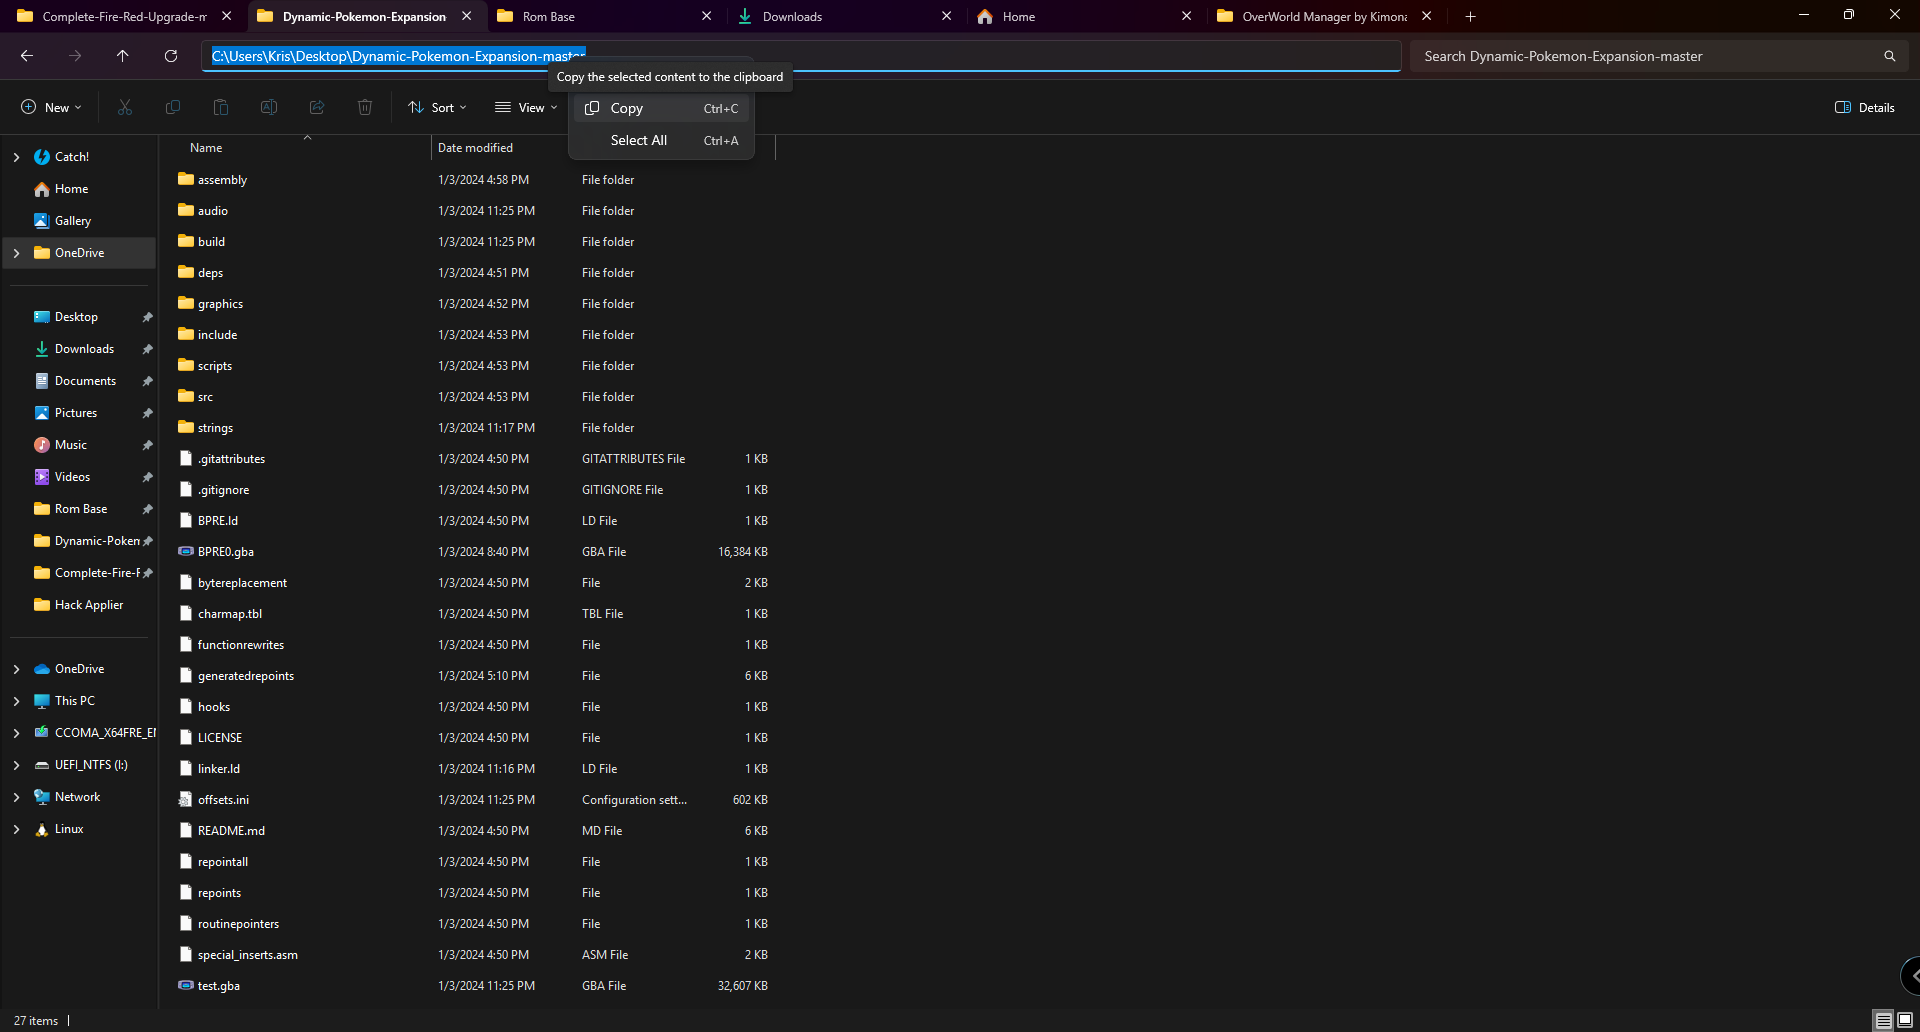The height and width of the screenshot is (1032, 1920).
Task: Go up one folder with Up arrow
Action: pos(123,56)
